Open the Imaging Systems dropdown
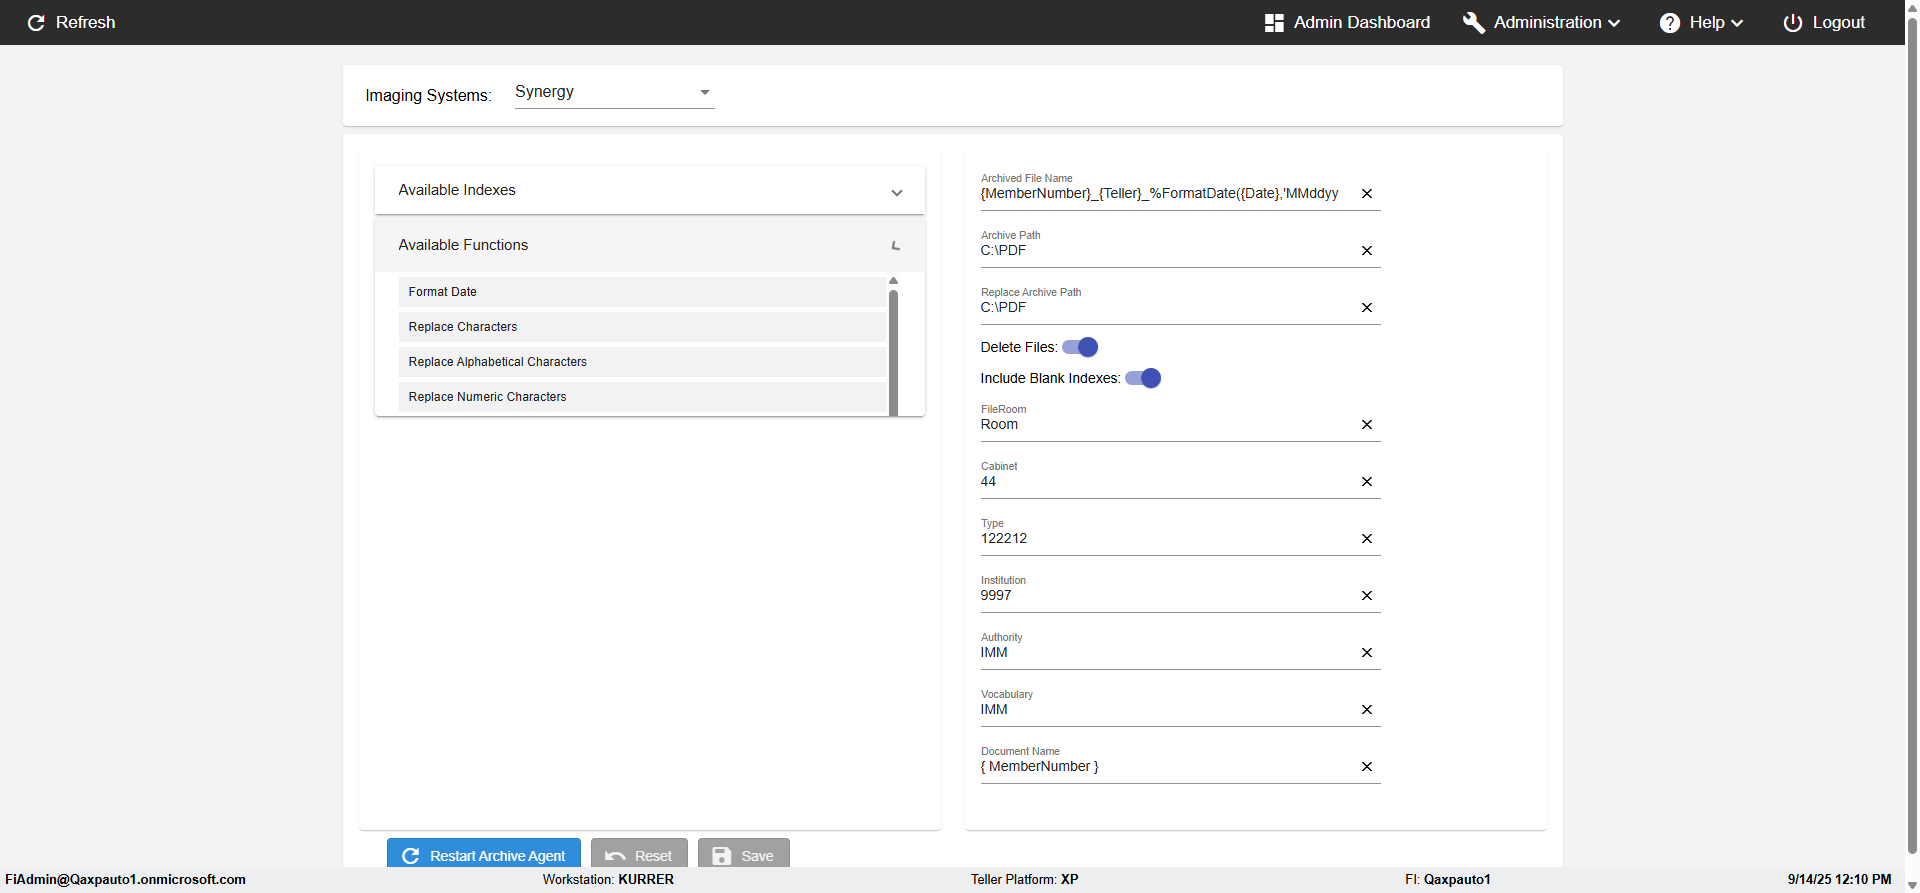This screenshot has height=893, width=1920. click(x=614, y=92)
